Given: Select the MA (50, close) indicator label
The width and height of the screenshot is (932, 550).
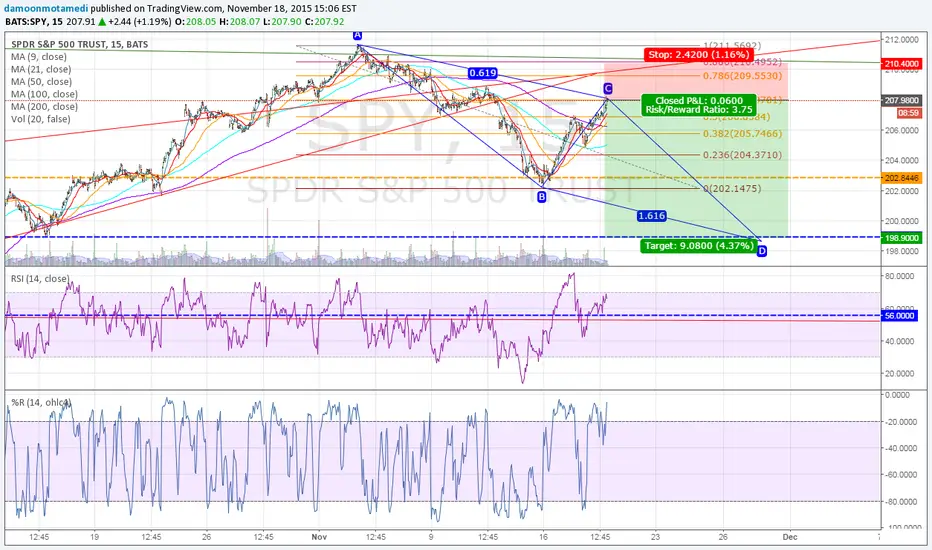Looking at the screenshot, I should click(41, 82).
